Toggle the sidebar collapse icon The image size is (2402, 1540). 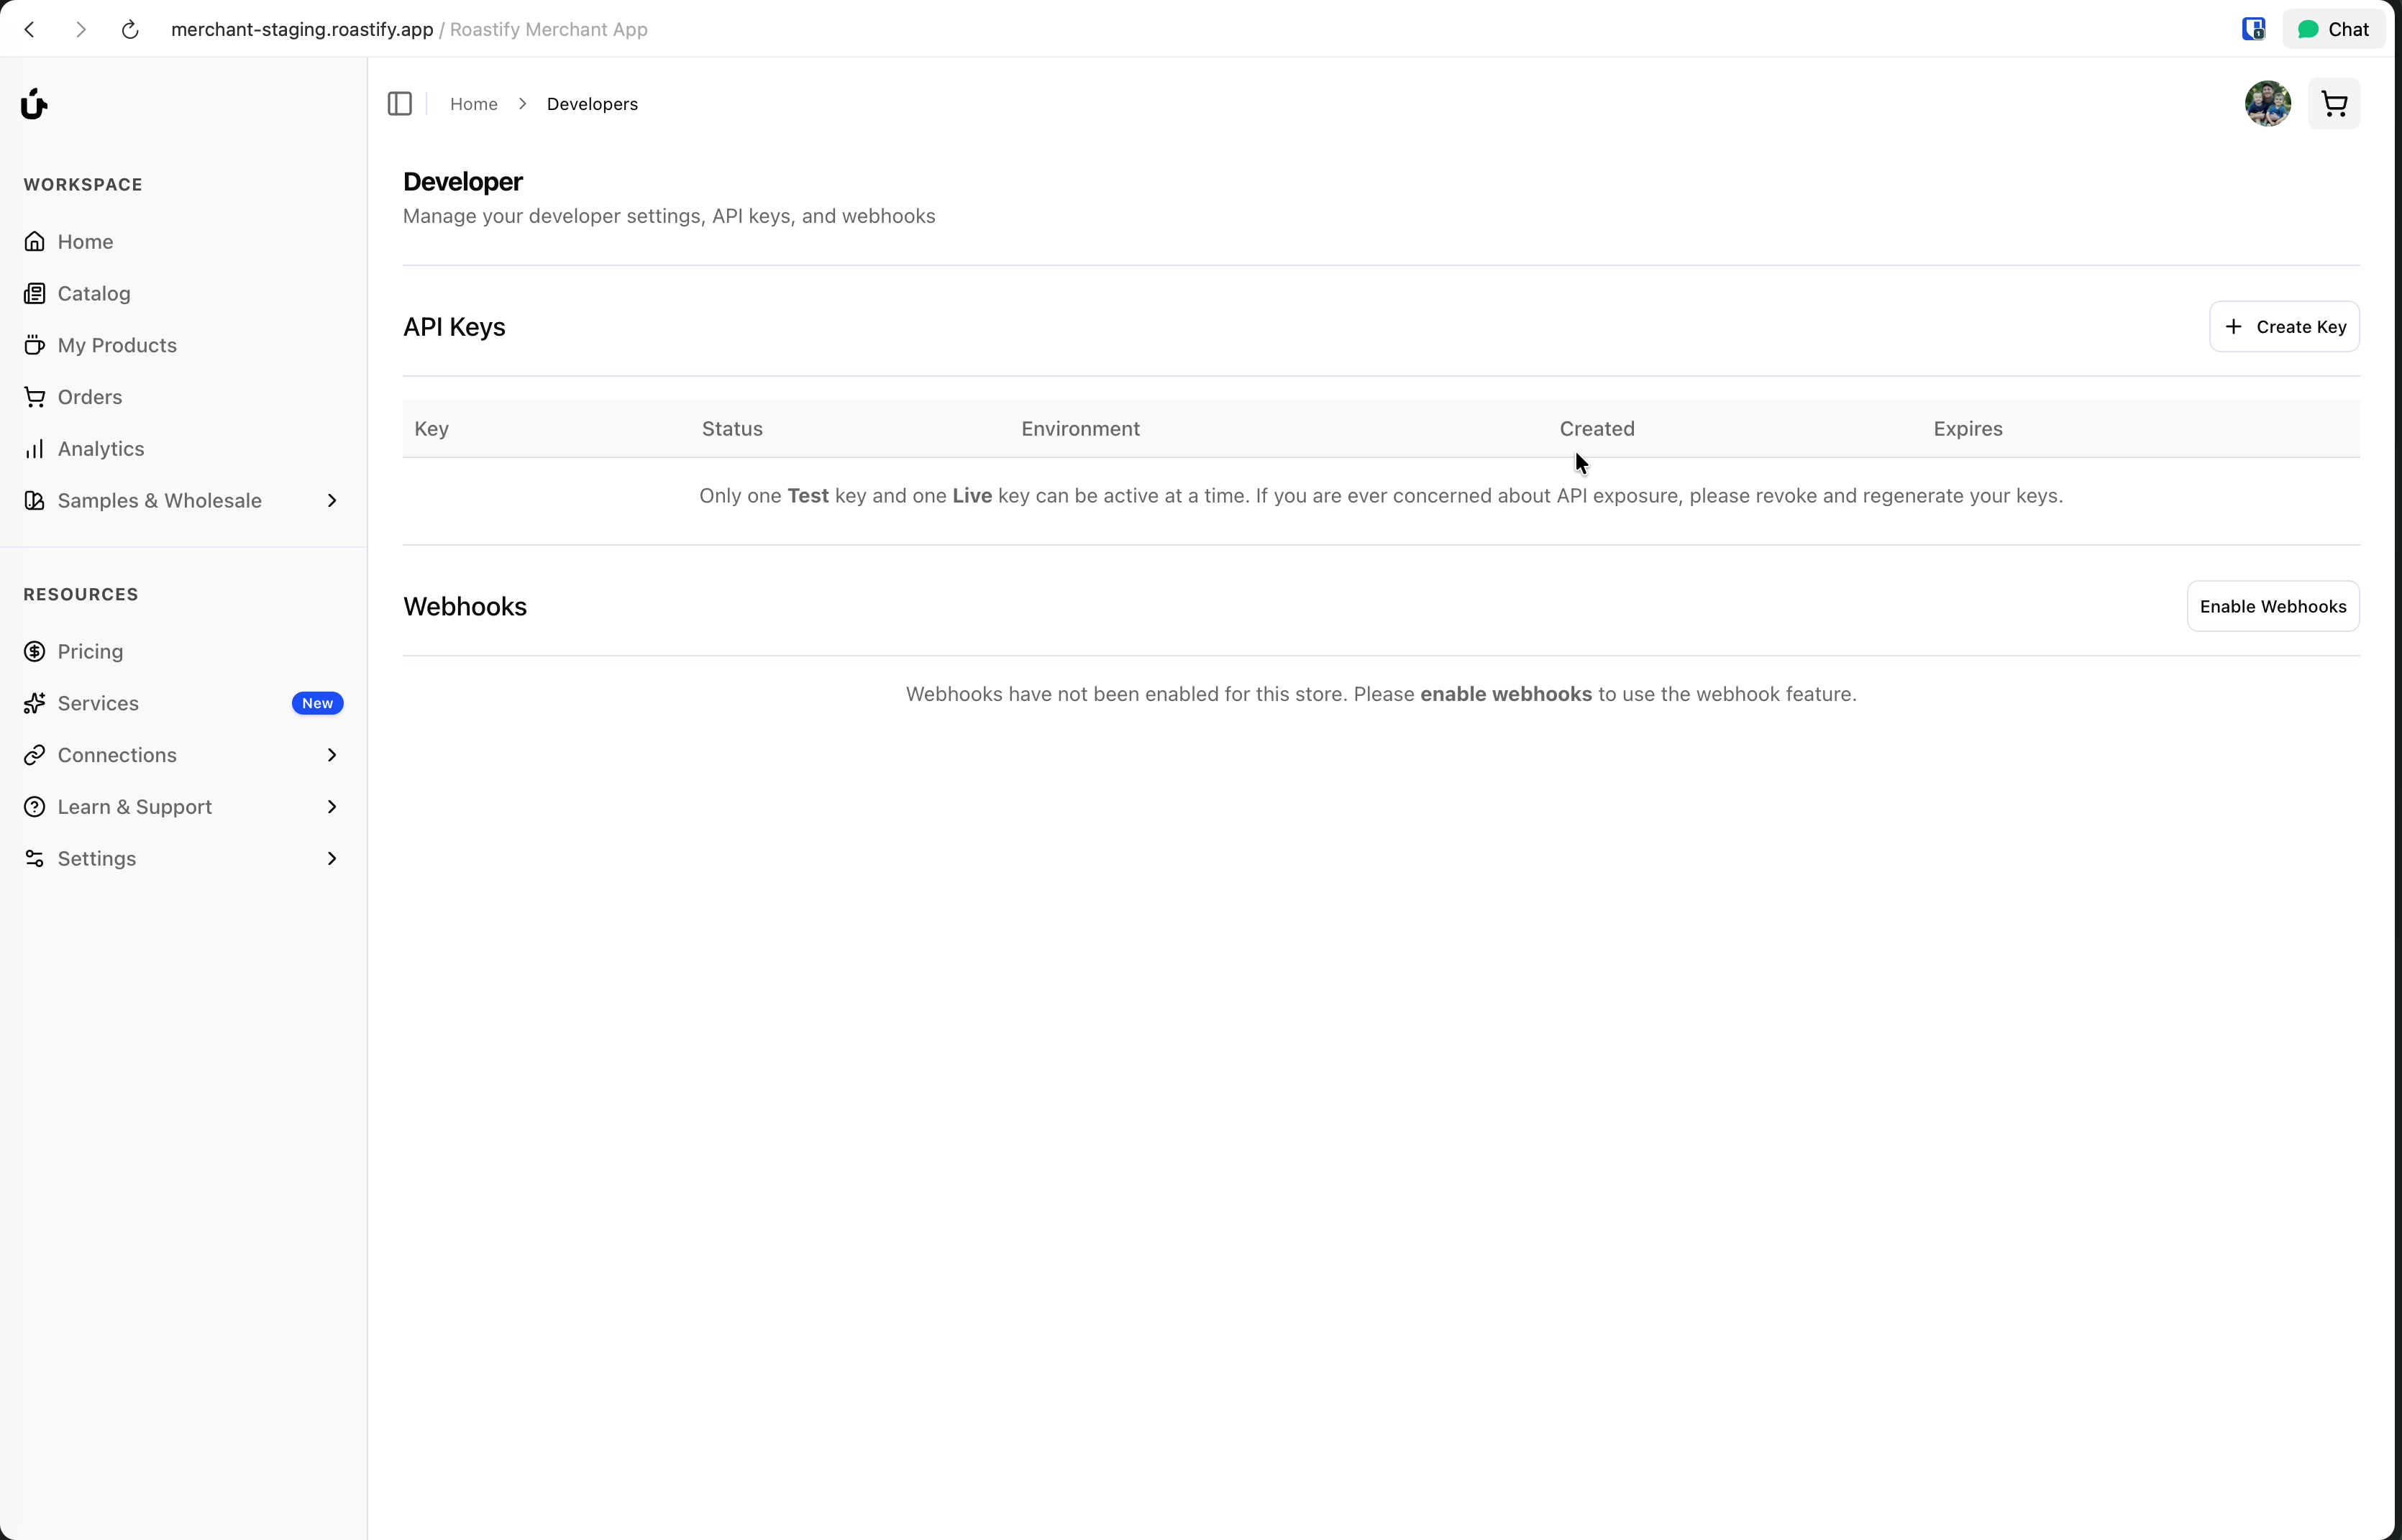coord(399,104)
